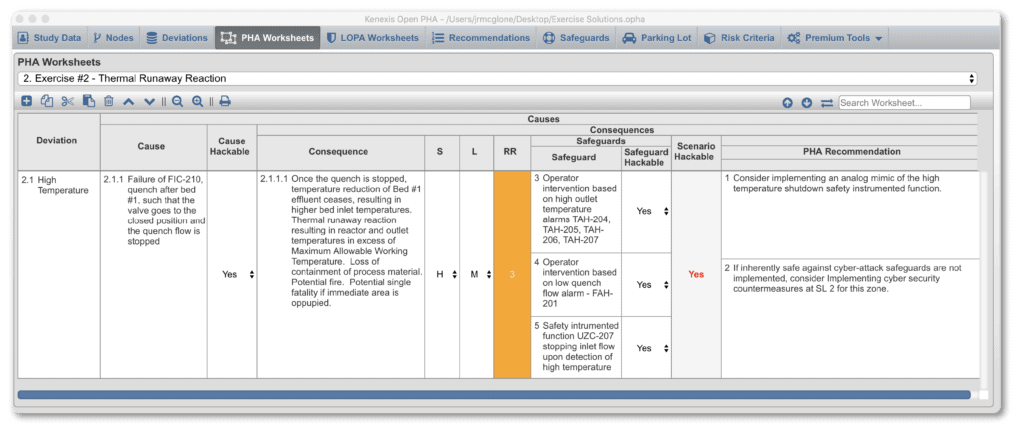Click the printer icon

225,101
